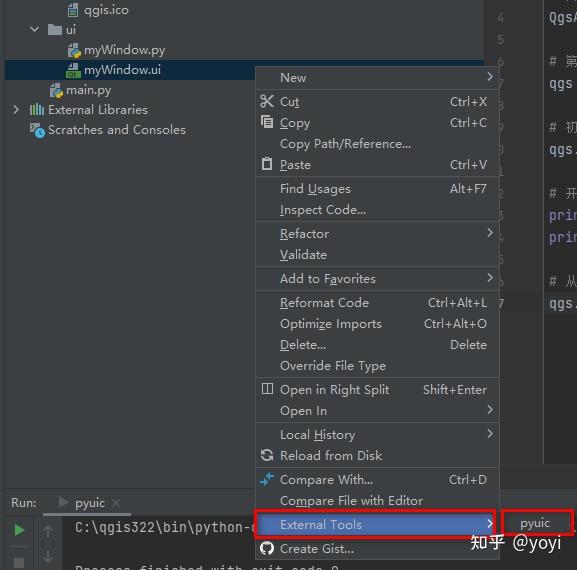The image size is (577, 570).
Task: Select pyuic from the External Tools submenu
Action: (535, 523)
